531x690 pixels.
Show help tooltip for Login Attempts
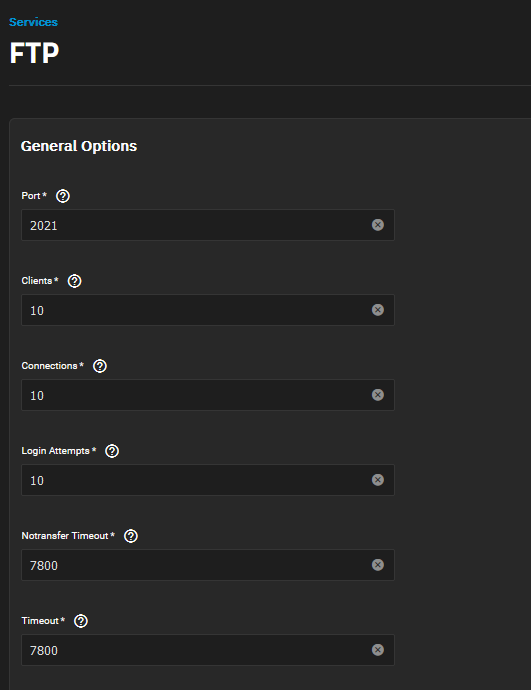[x=112, y=451]
